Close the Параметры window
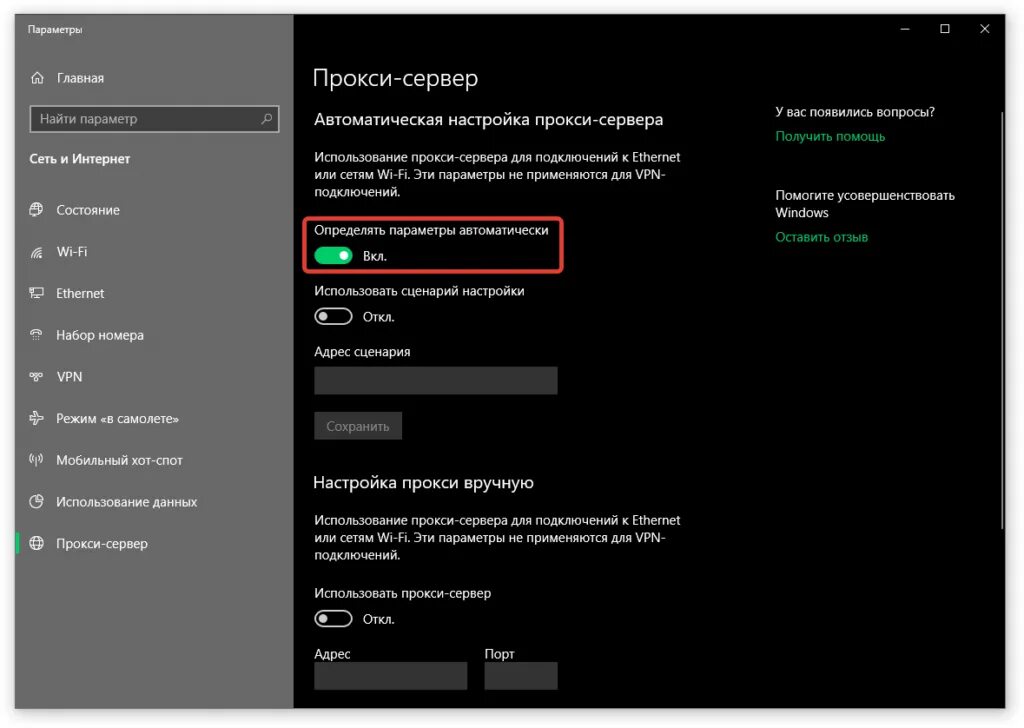The width and height of the screenshot is (1024, 728). [985, 29]
